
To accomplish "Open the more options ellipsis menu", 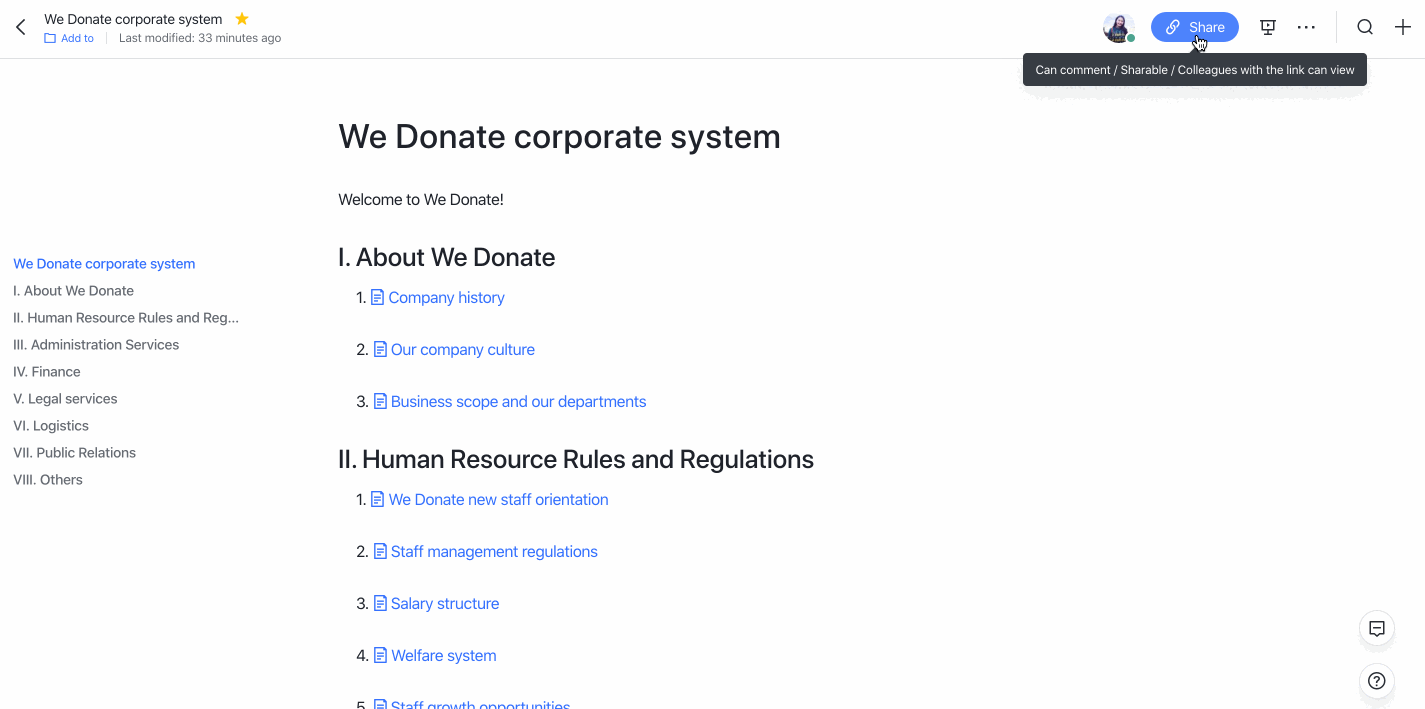I will click(1306, 27).
